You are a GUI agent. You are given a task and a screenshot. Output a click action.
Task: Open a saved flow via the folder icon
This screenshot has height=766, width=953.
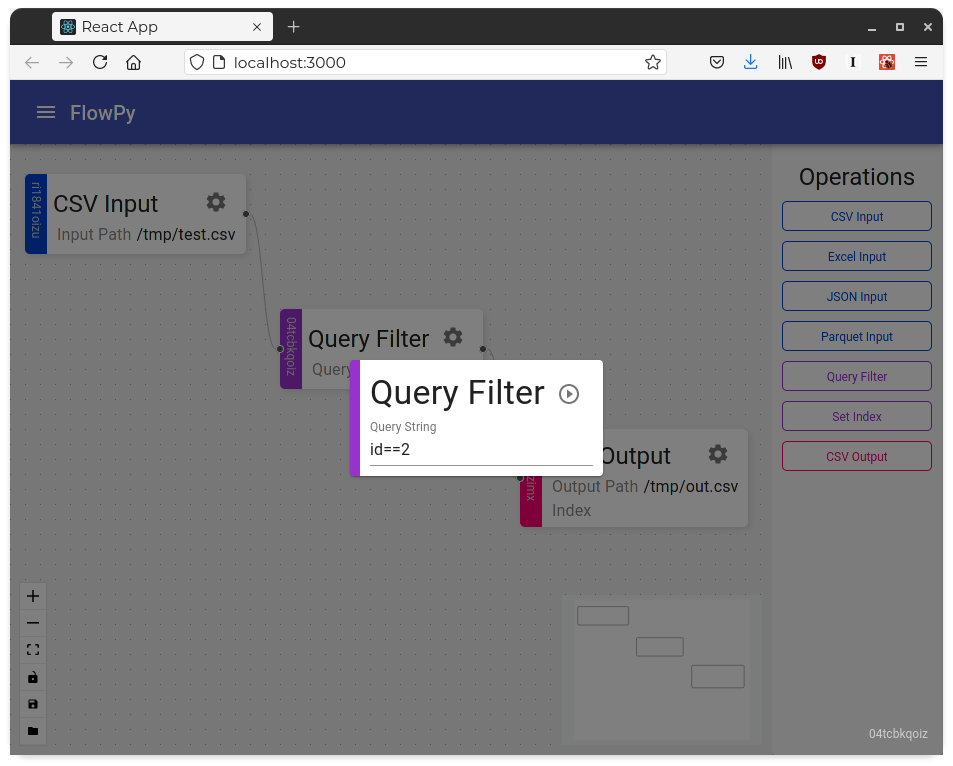[x=32, y=731]
